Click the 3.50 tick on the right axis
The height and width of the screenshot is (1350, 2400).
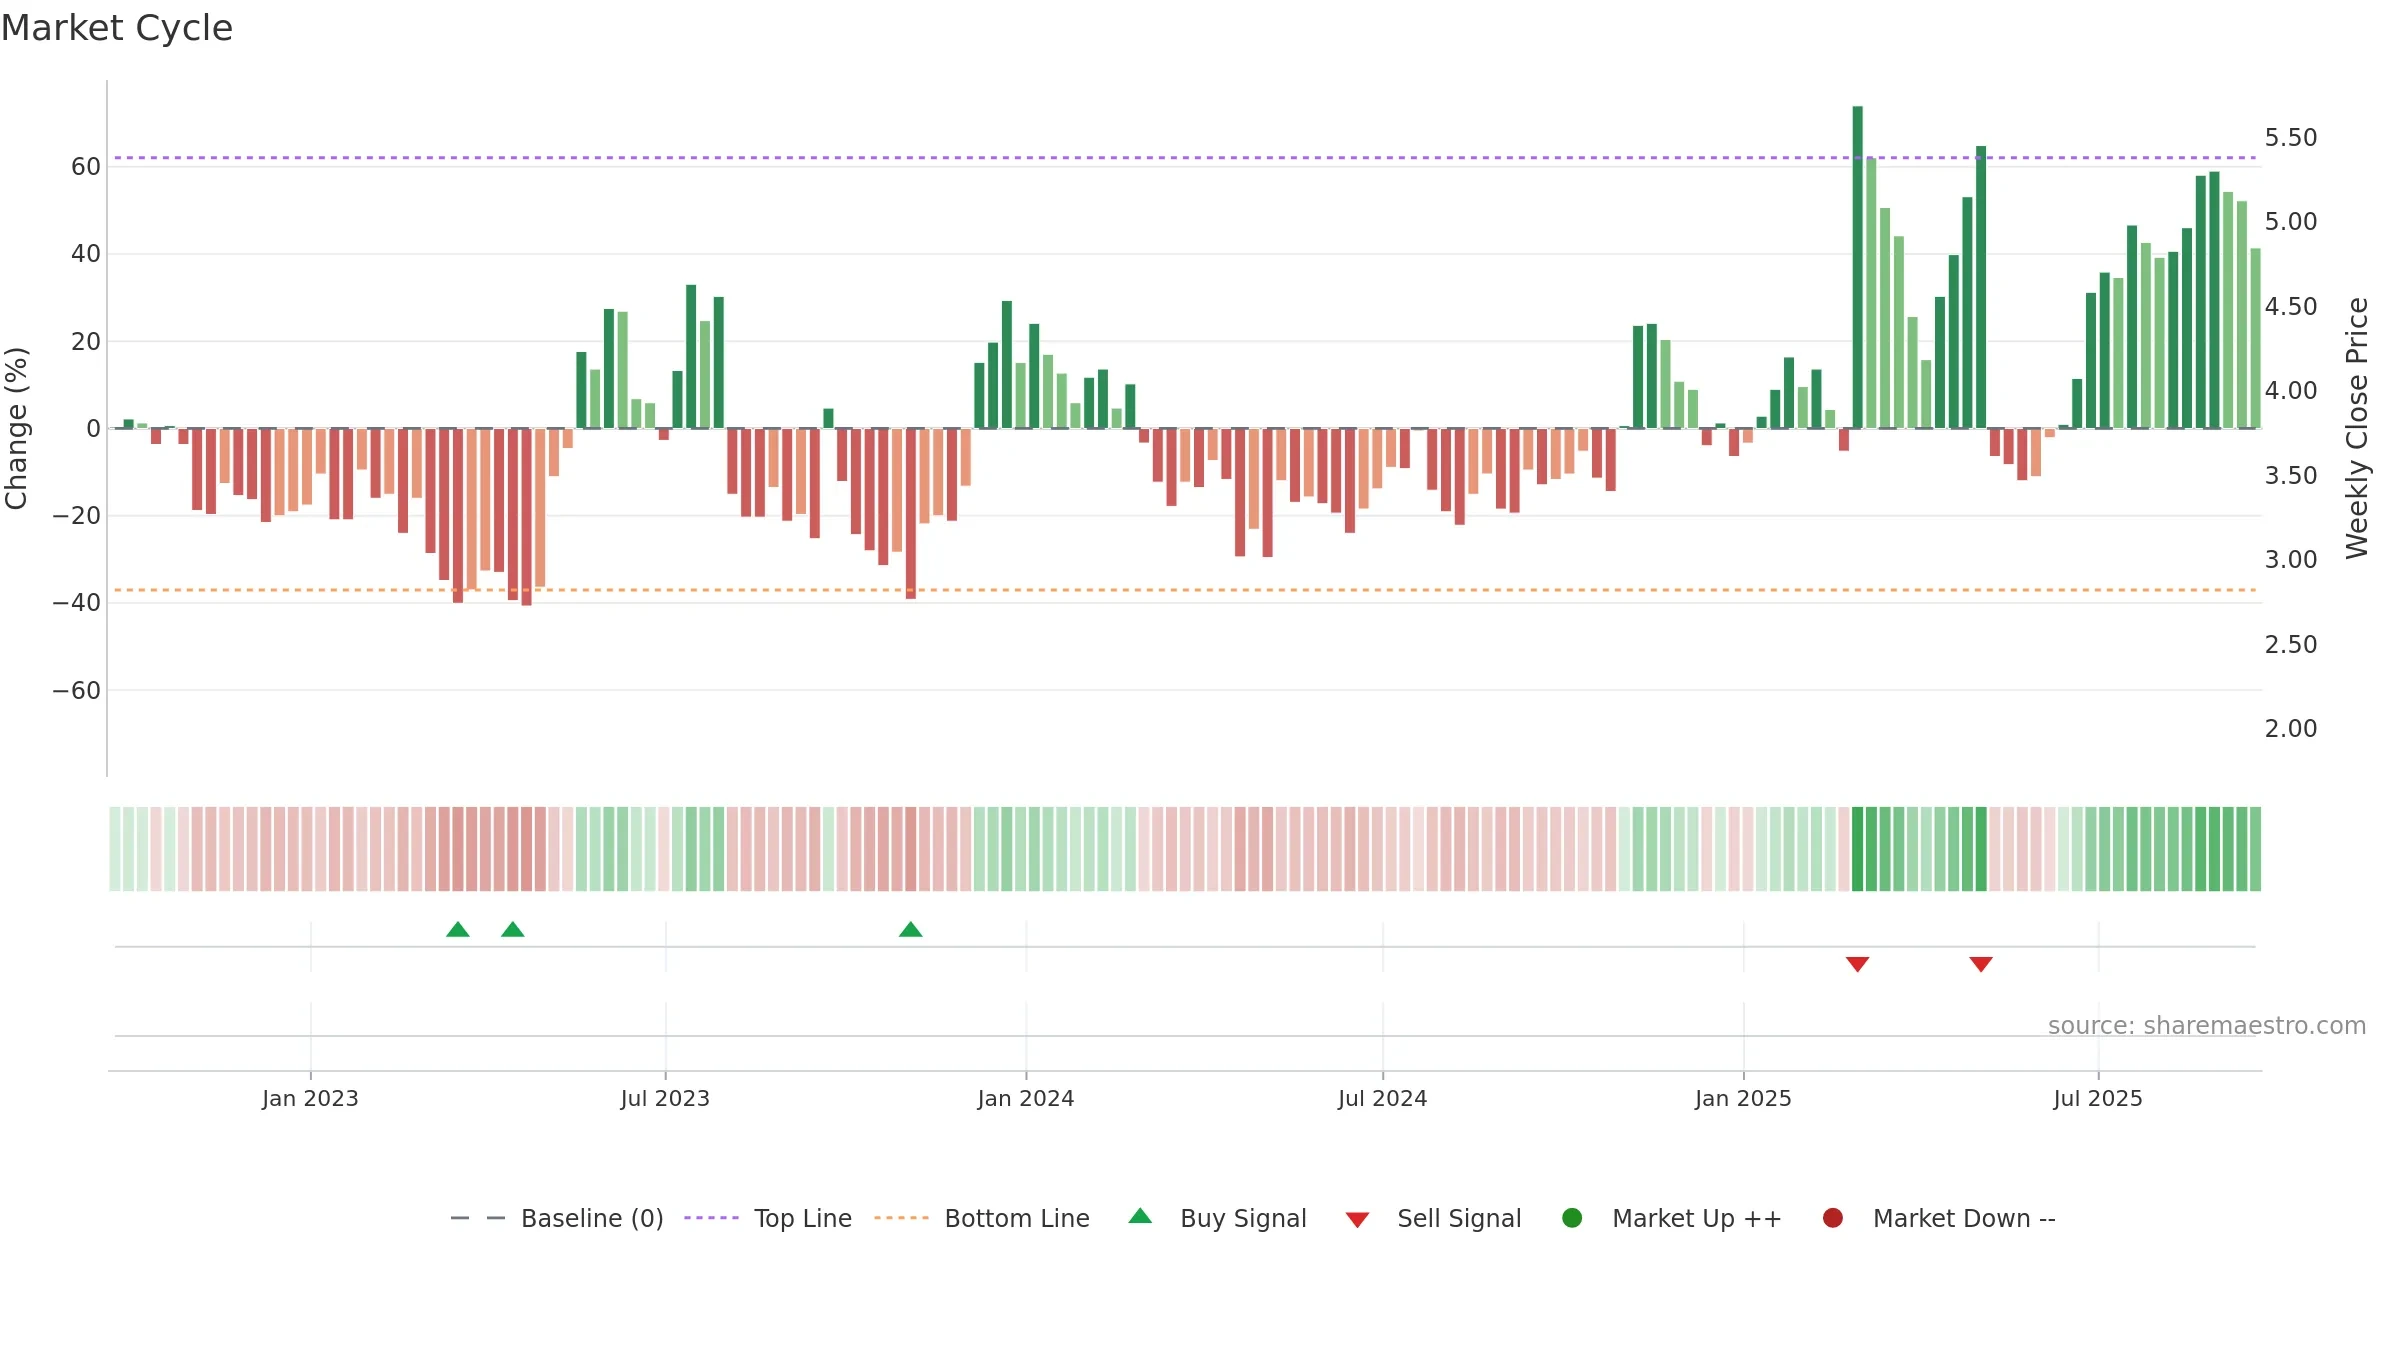click(x=2291, y=475)
